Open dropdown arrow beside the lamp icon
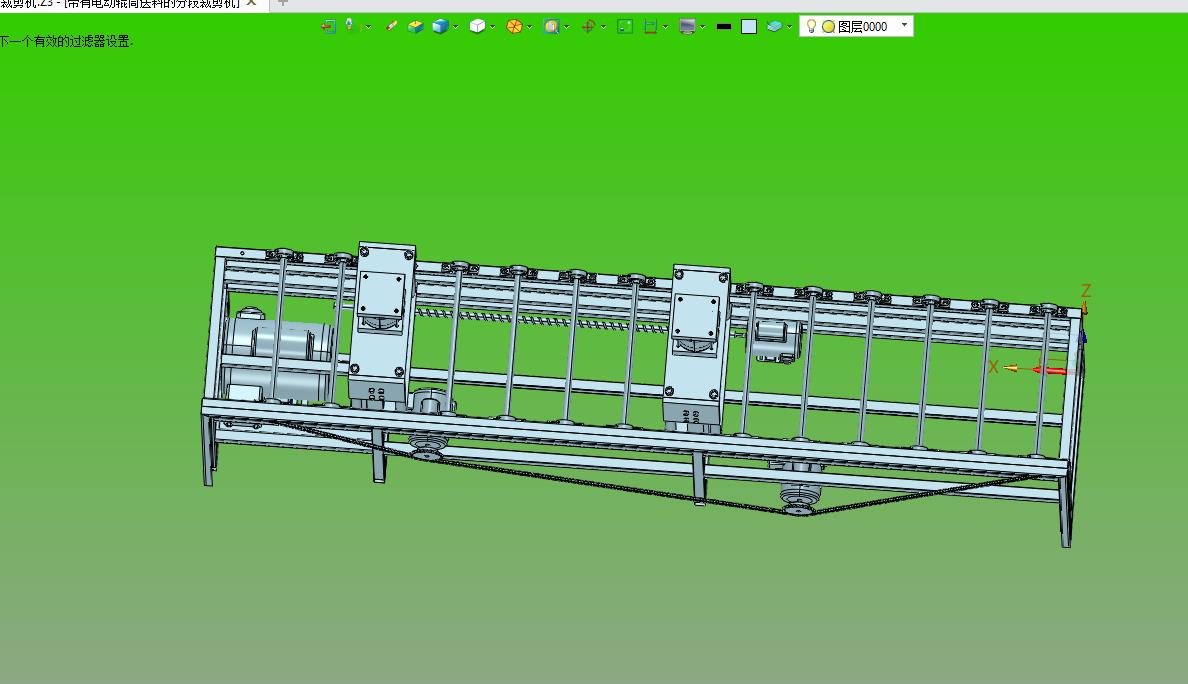 pyautogui.click(x=368, y=27)
